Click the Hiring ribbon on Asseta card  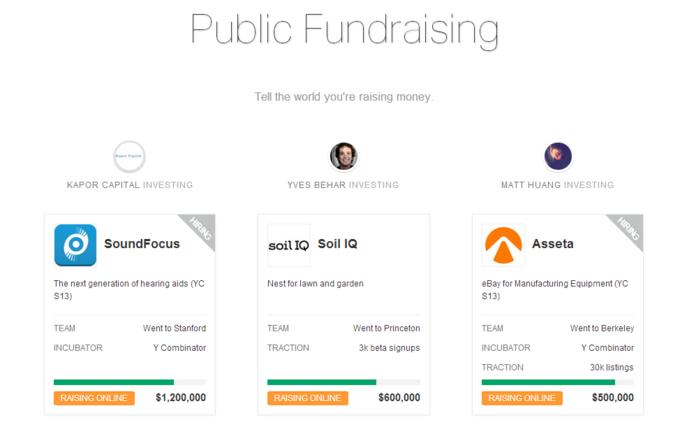(629, 228)
